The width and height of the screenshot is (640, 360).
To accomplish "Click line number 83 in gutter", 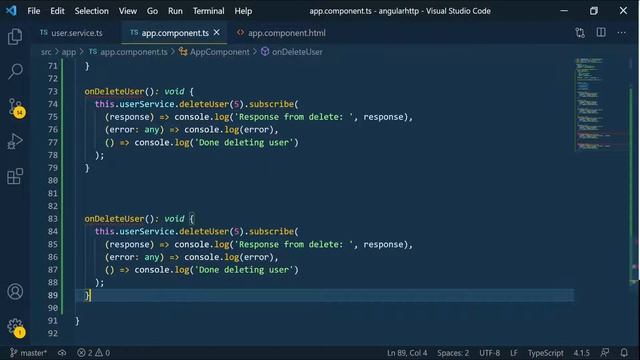I will 53,219.
